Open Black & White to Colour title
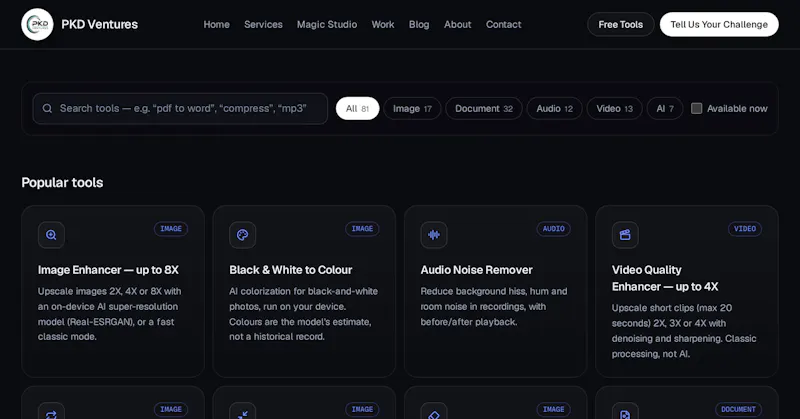 (291, 270)
